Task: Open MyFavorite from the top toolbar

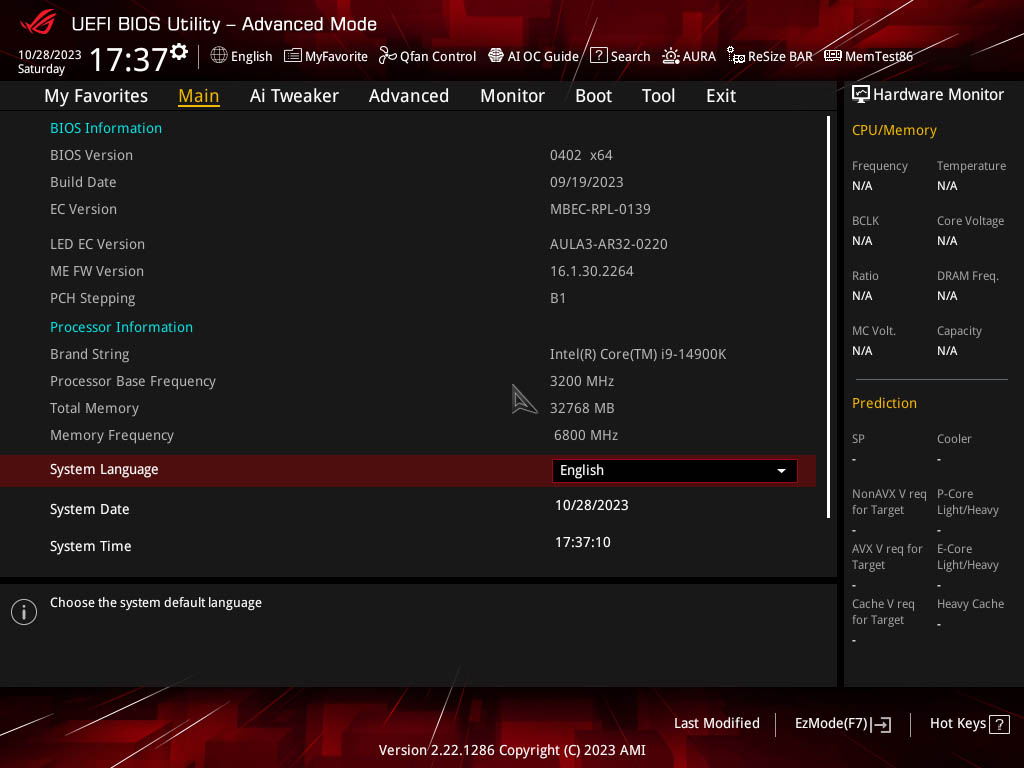Action: 326,56
